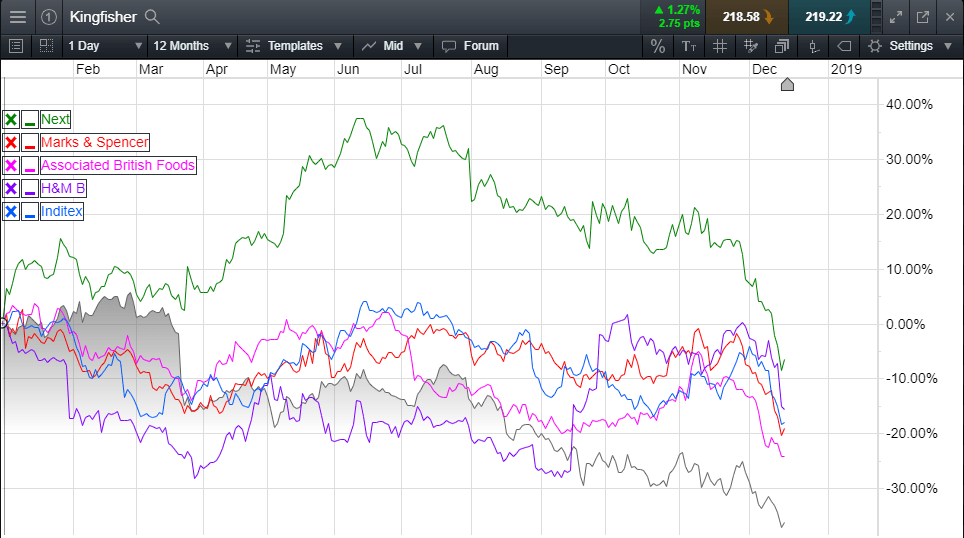Click the Settings gear icon

(x=875, y=46)
